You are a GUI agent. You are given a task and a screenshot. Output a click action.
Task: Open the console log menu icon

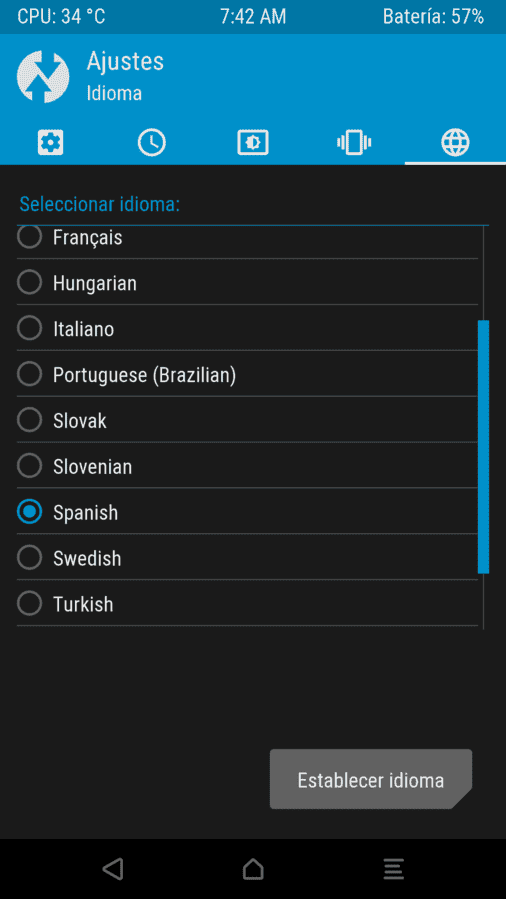(x=394, y=869)
